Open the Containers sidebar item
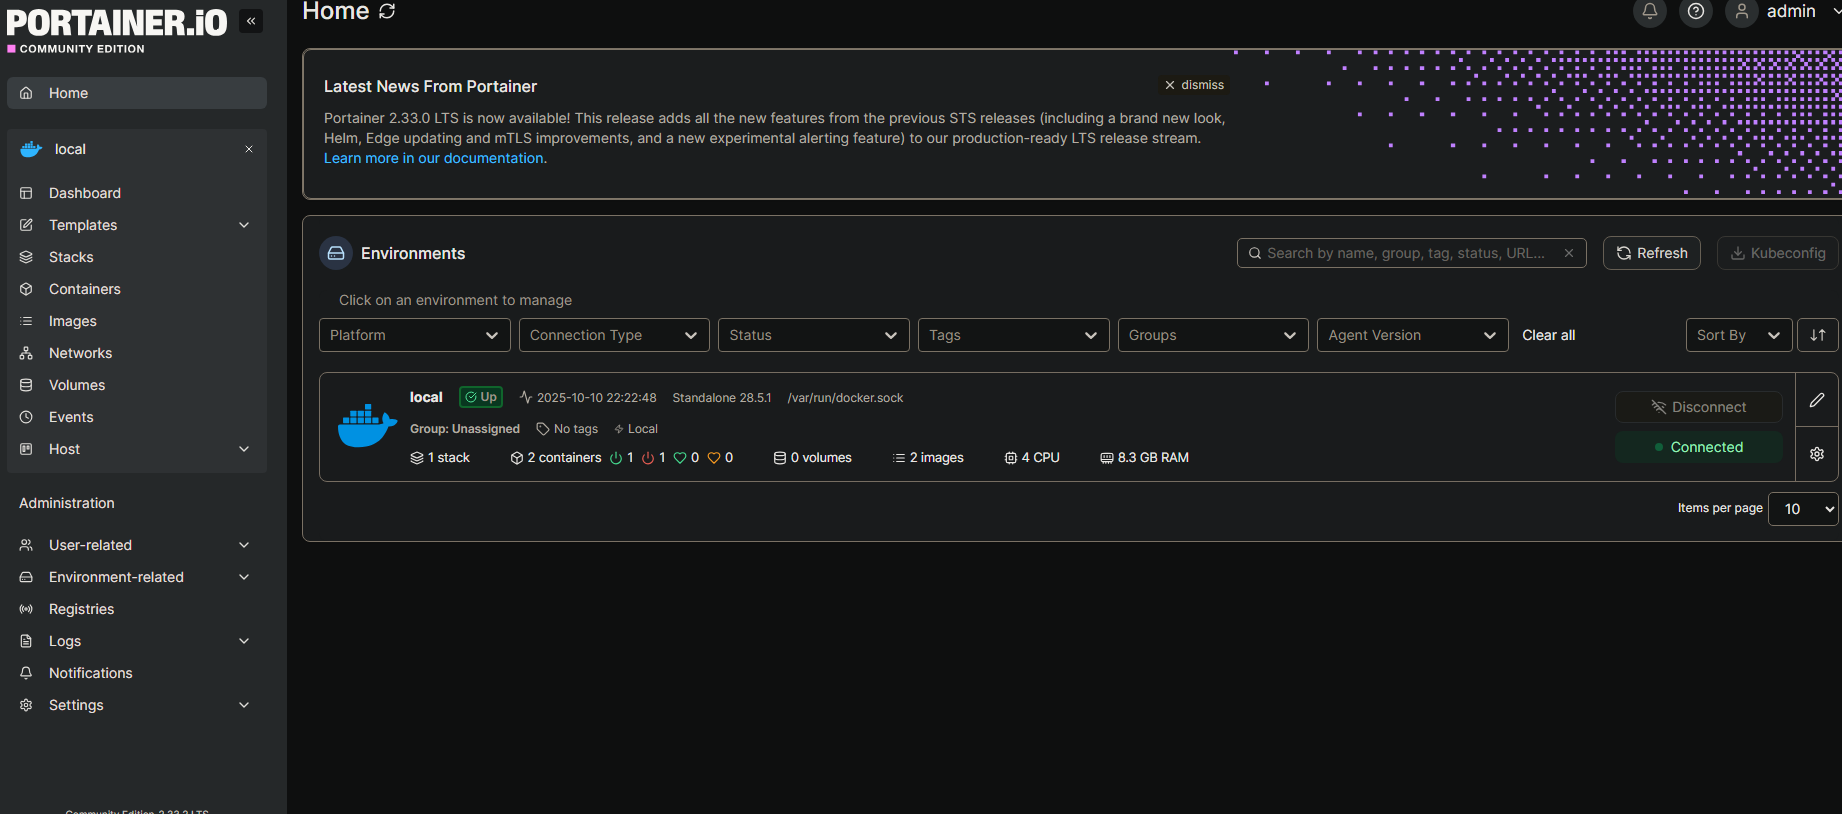The width and height of the screenshot is (1842, 814). click(x=137, y=289)
